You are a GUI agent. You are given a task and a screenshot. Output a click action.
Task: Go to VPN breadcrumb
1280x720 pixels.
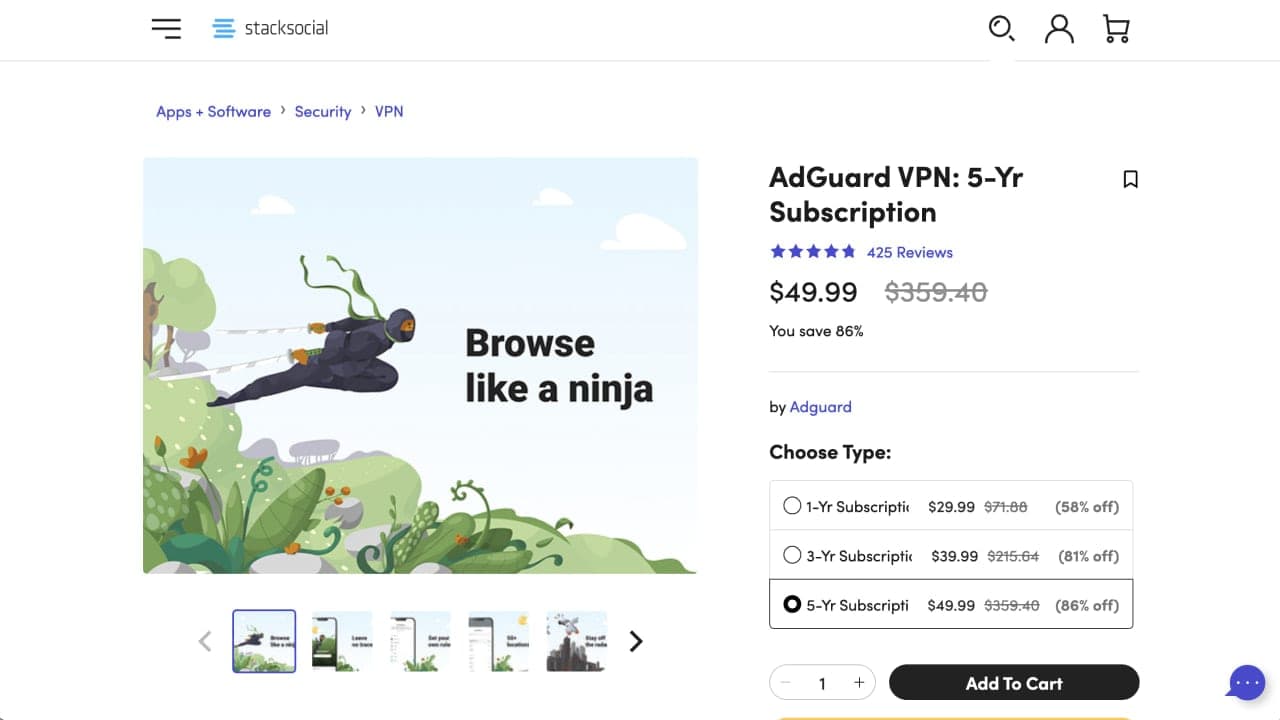pos(389,111)
